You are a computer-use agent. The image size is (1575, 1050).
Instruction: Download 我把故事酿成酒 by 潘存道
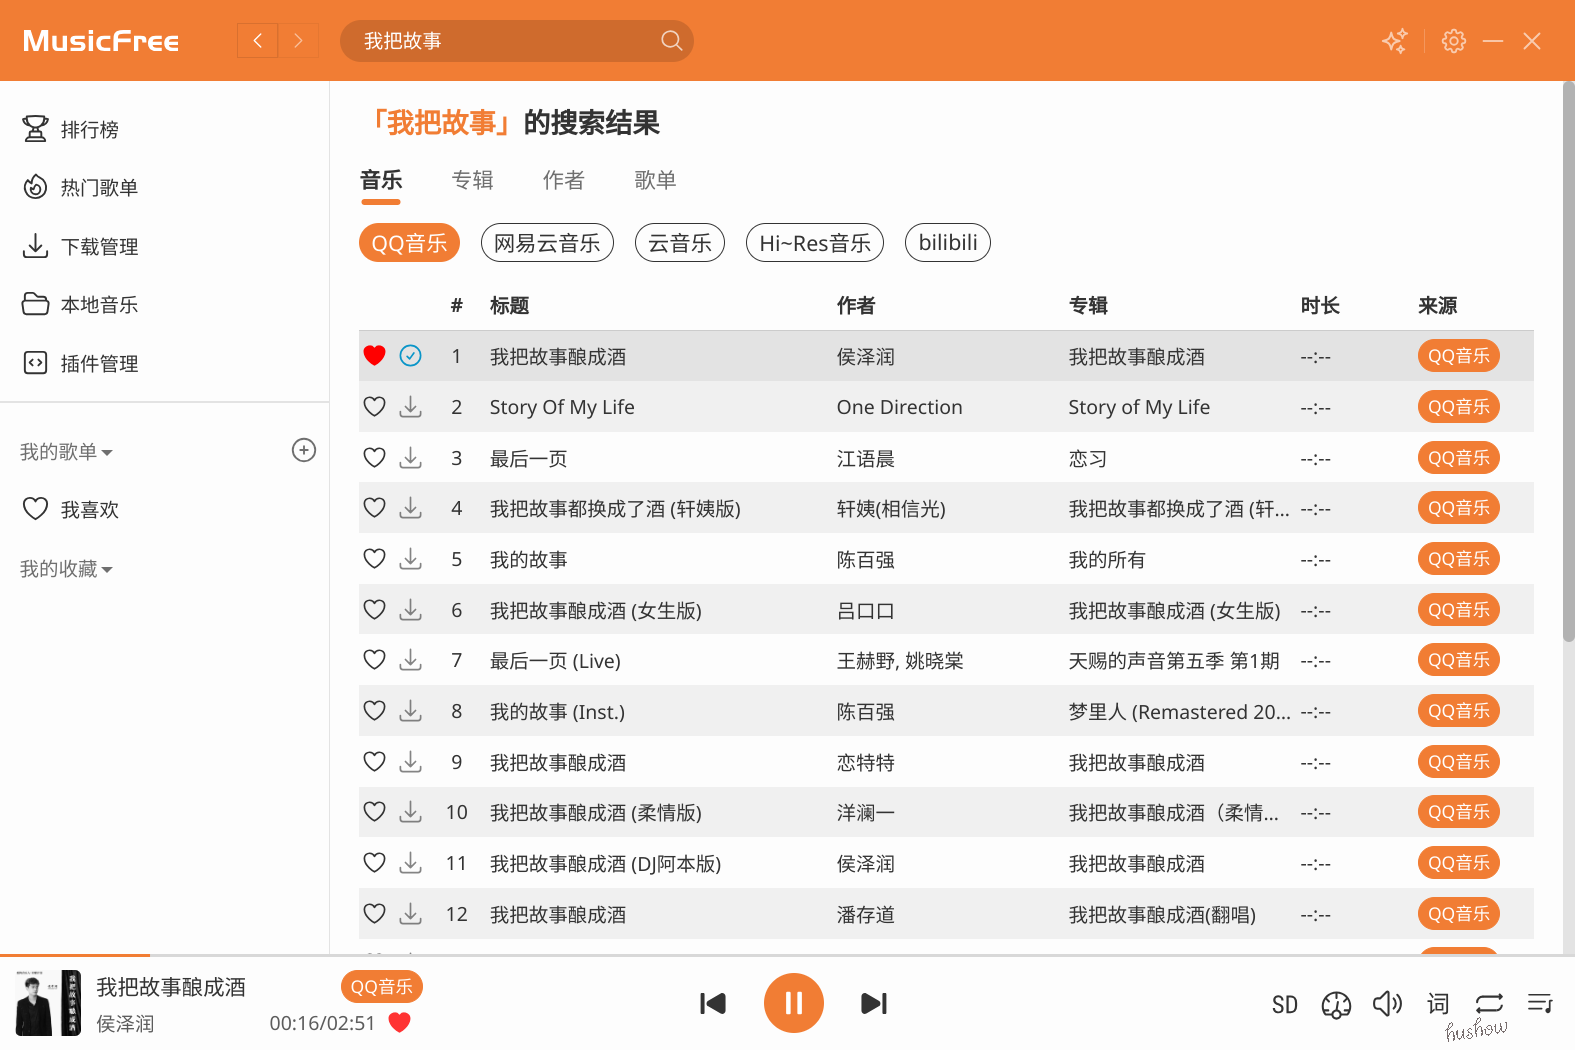tap(411, 914)
